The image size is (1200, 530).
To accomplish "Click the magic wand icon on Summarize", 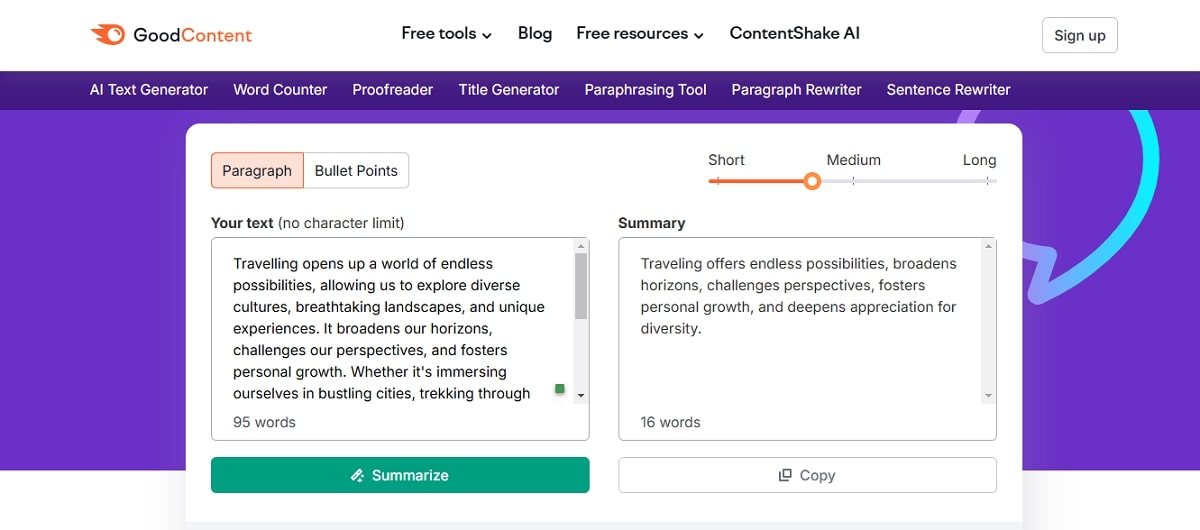I will 358,476.
